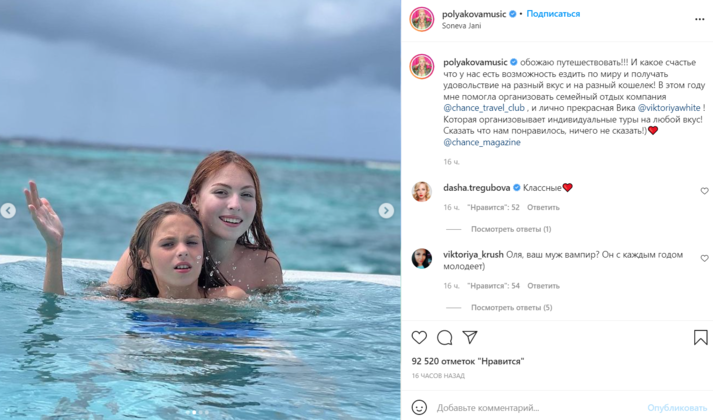
Task: Save post with bookmark icon
Action: 701,338
